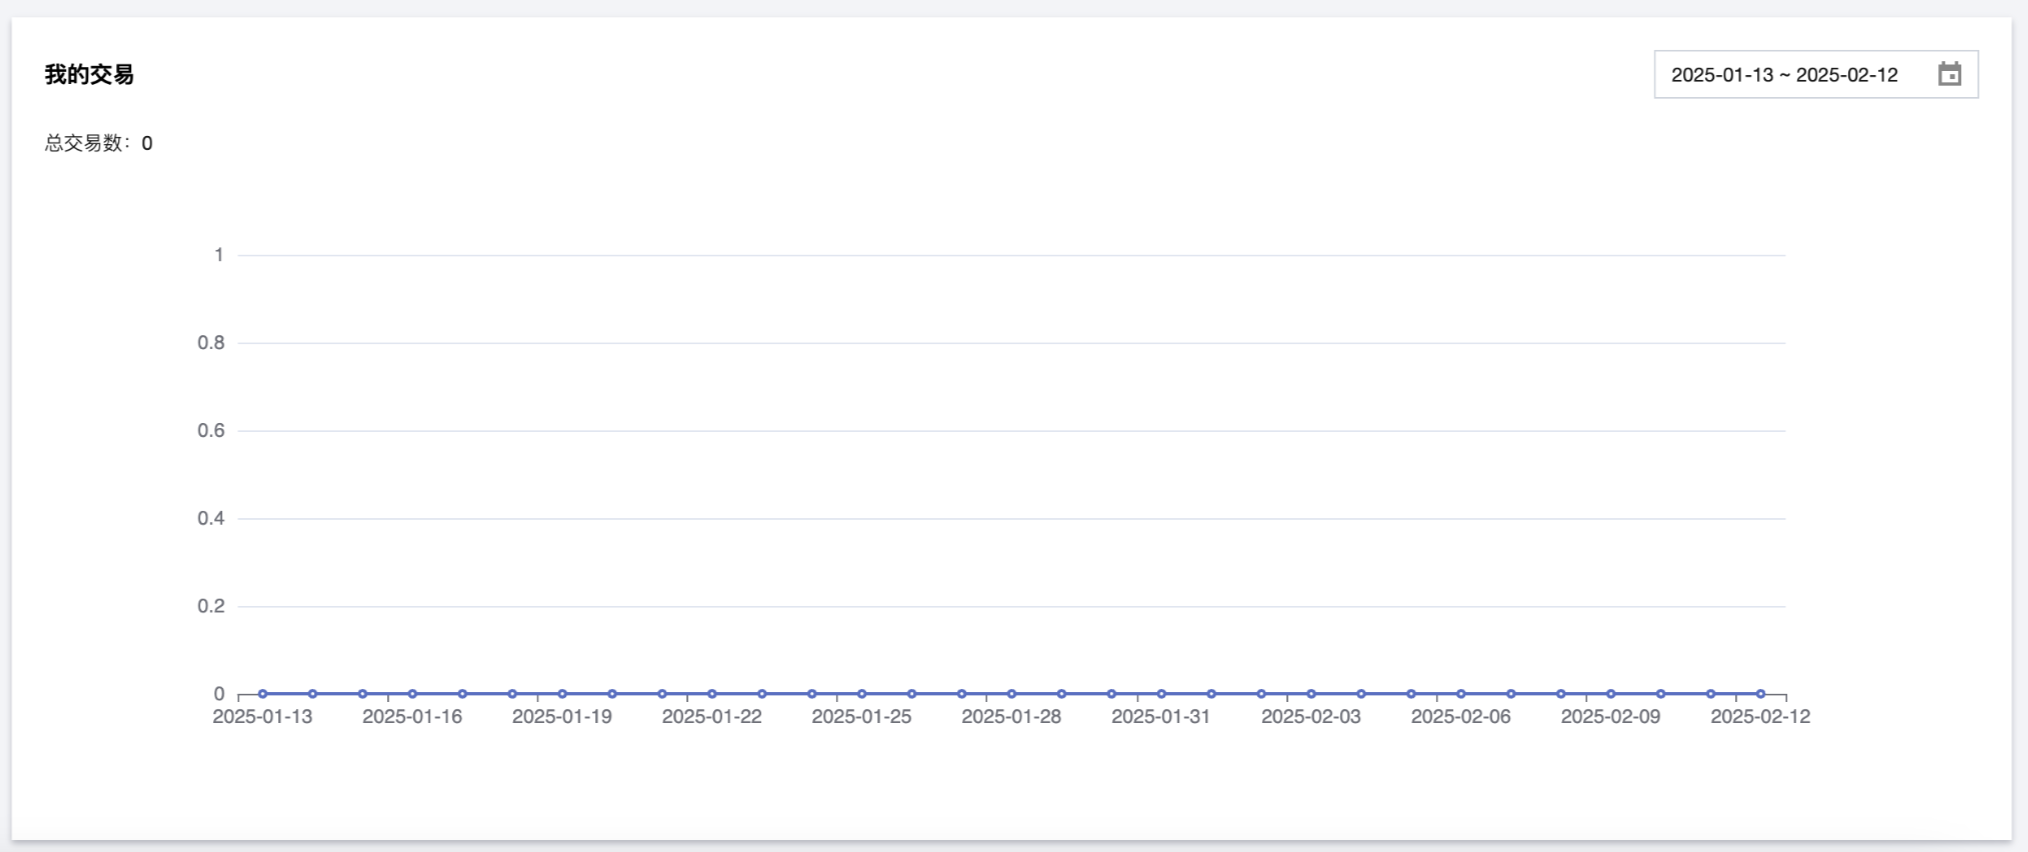2028x852 pixels.
Task: Click the 2025-02-03 x-axis label
Action: 1311,717
